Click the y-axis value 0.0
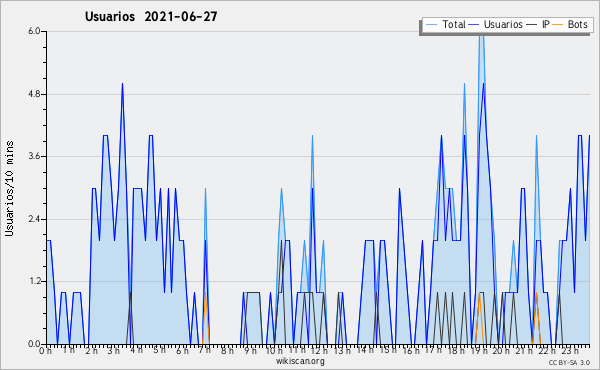The height and width of the screenshot is (370, 600). 34,344
